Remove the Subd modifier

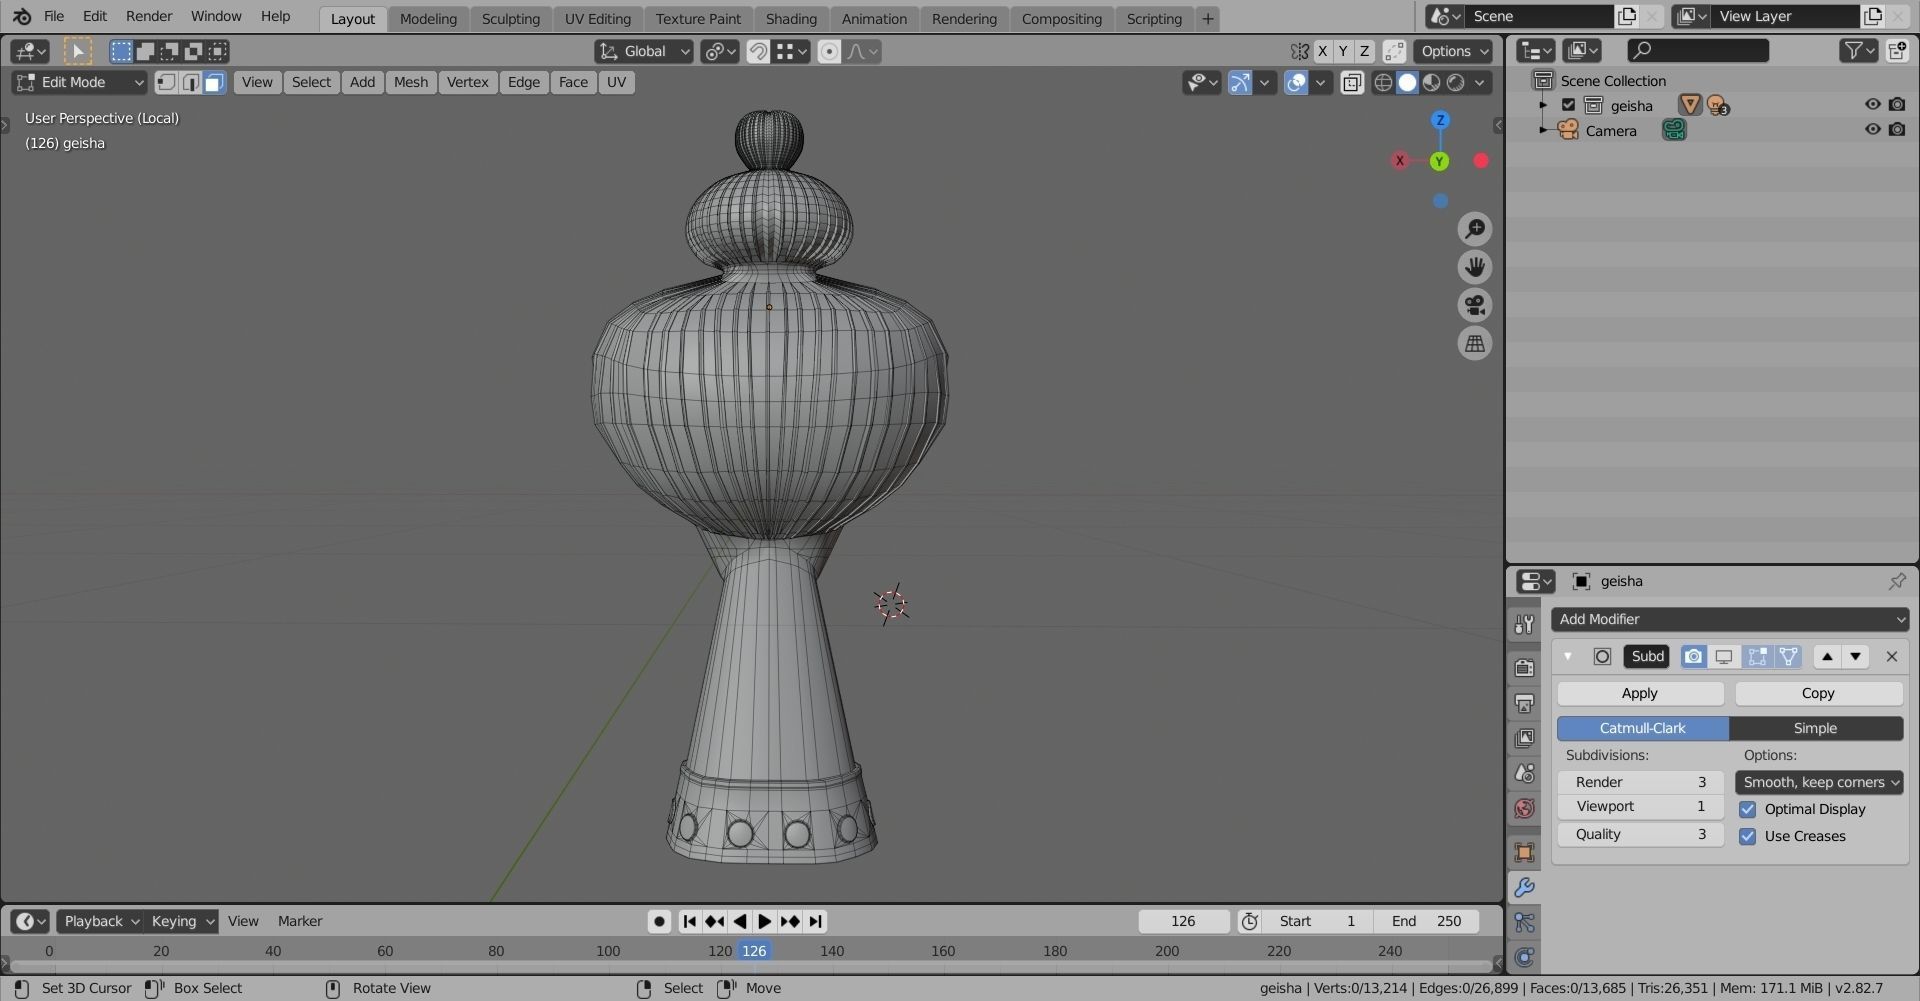[x=1891, y=656]
